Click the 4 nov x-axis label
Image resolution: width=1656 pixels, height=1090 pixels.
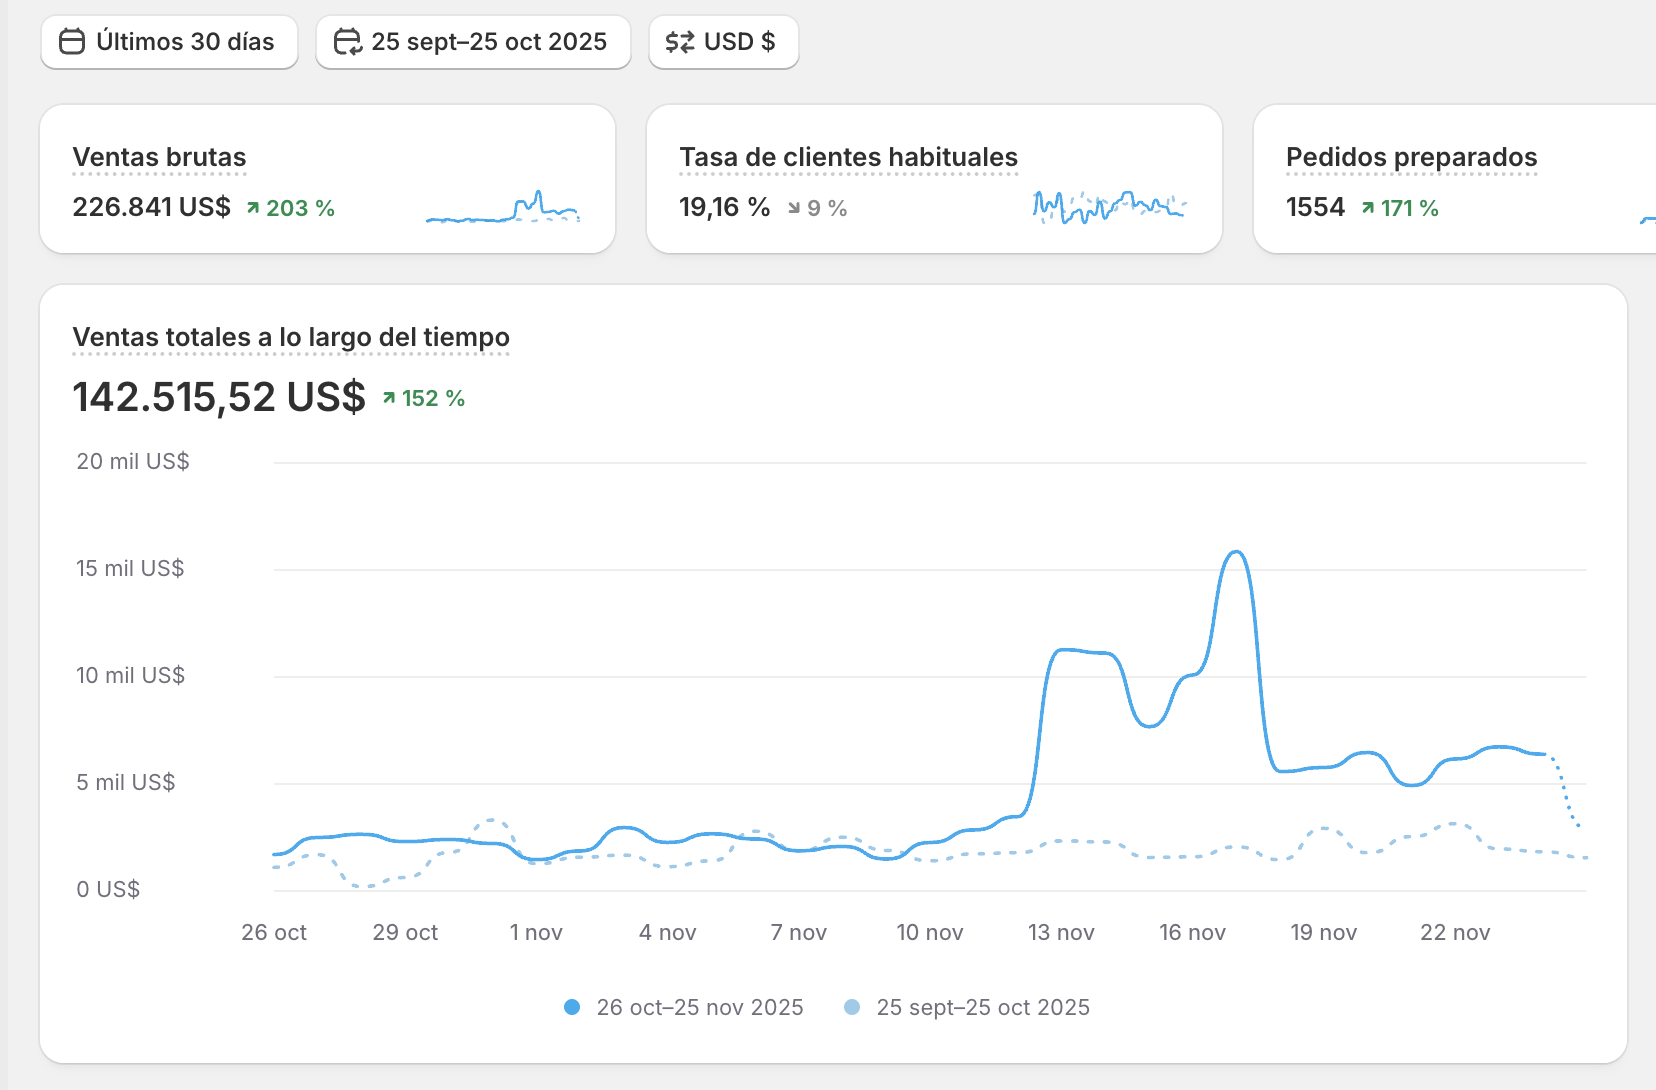click(x=668, y=932)
